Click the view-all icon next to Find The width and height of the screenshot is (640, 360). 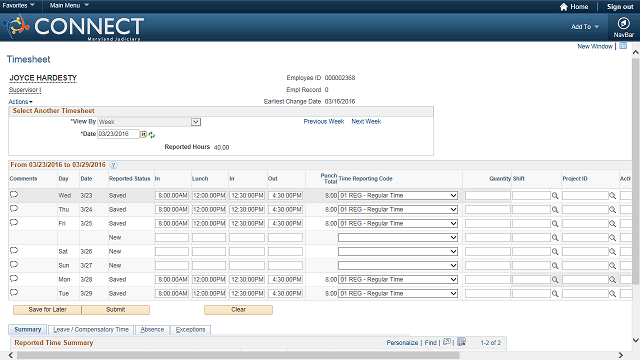pos(447,342)
